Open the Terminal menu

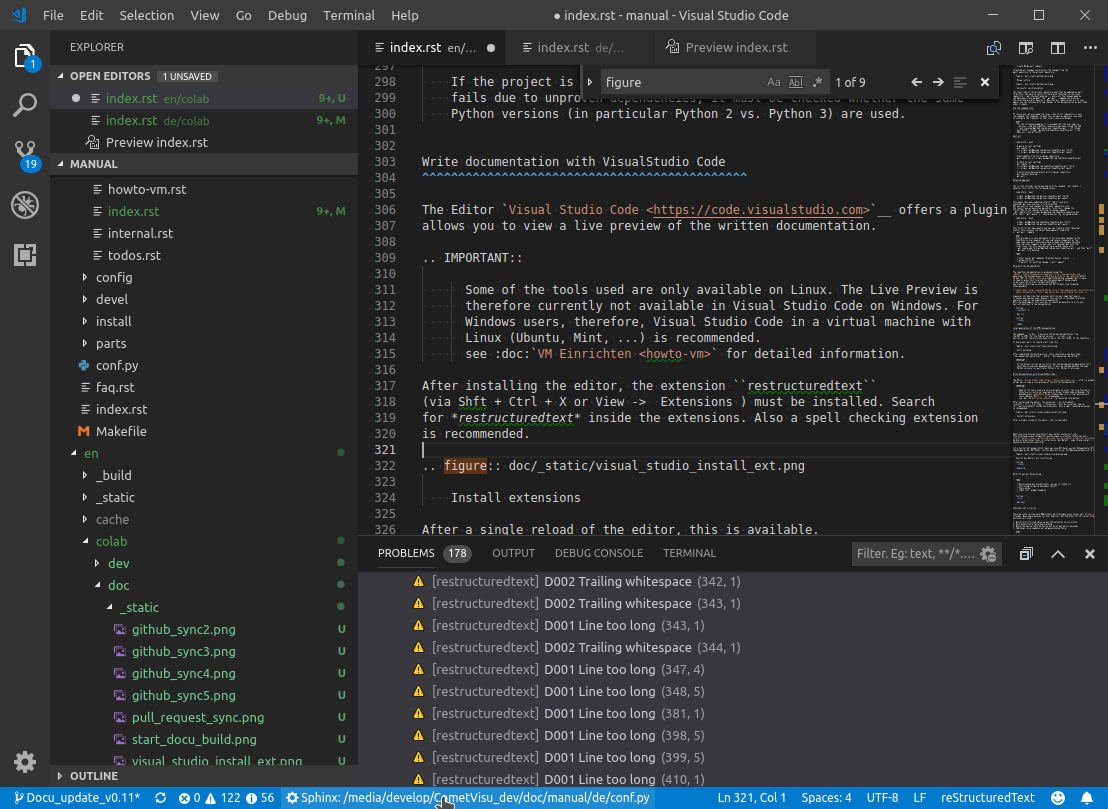(x=349, y=16)
